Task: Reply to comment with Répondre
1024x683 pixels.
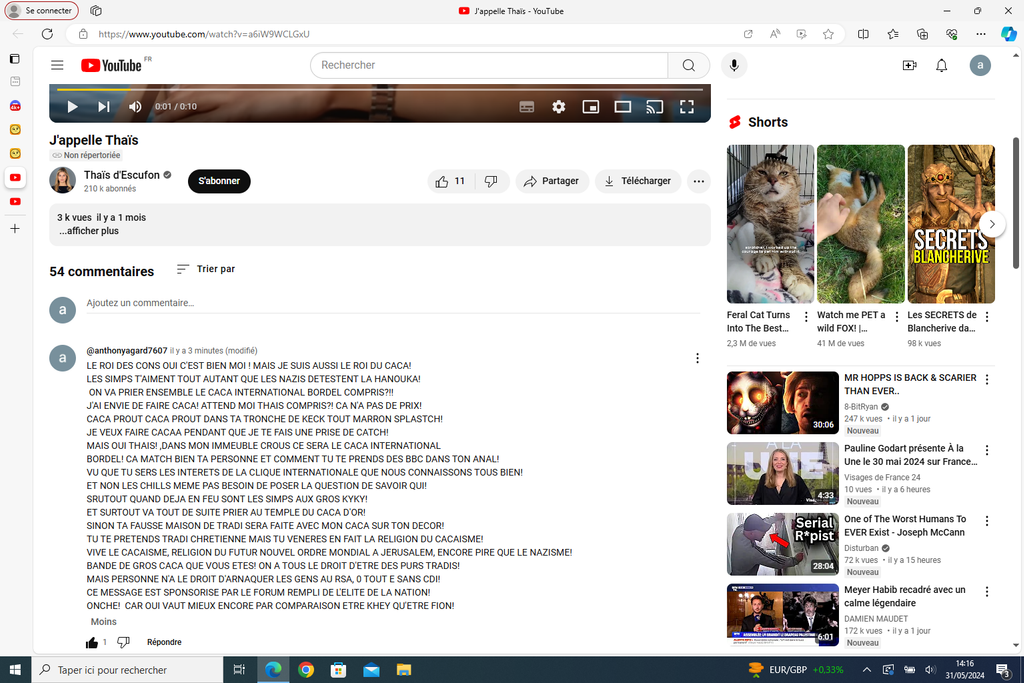Action: pos(164,643)
